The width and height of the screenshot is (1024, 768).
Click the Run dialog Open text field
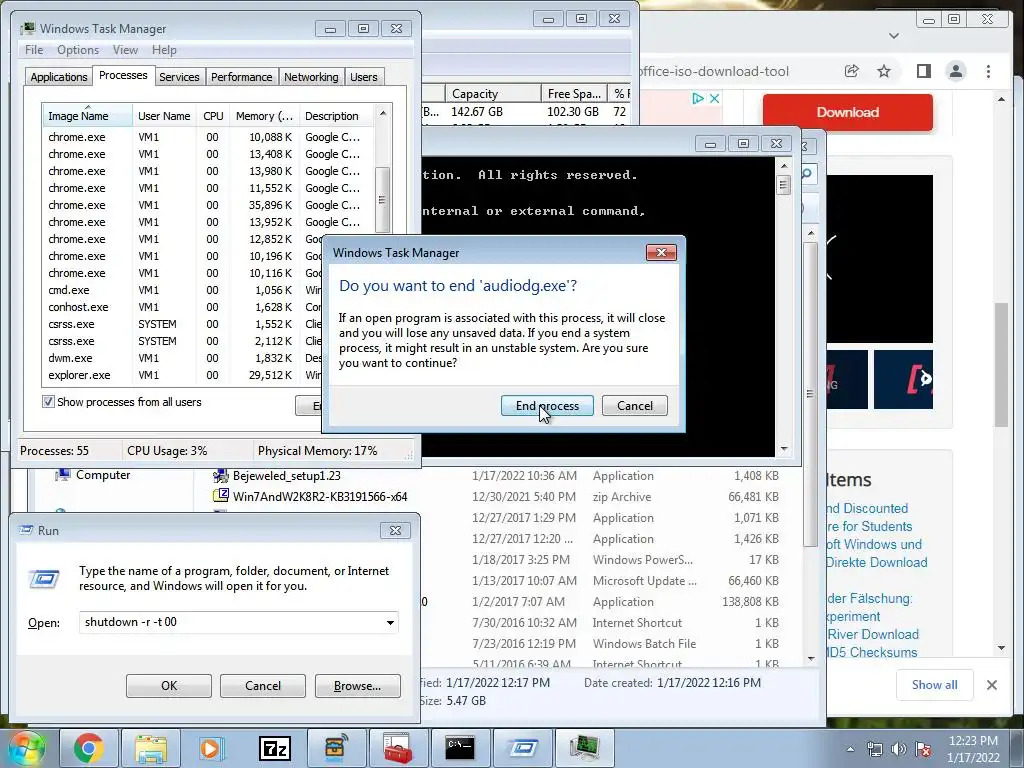231,622
